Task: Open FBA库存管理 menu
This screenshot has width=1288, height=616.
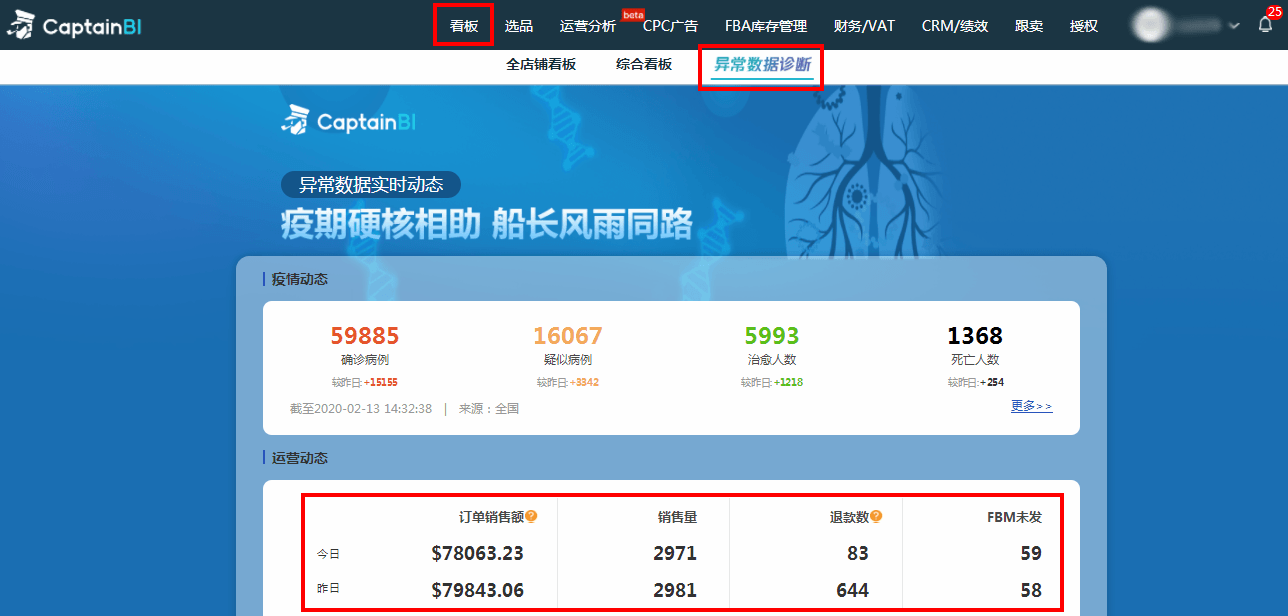Action: (766, 26)
